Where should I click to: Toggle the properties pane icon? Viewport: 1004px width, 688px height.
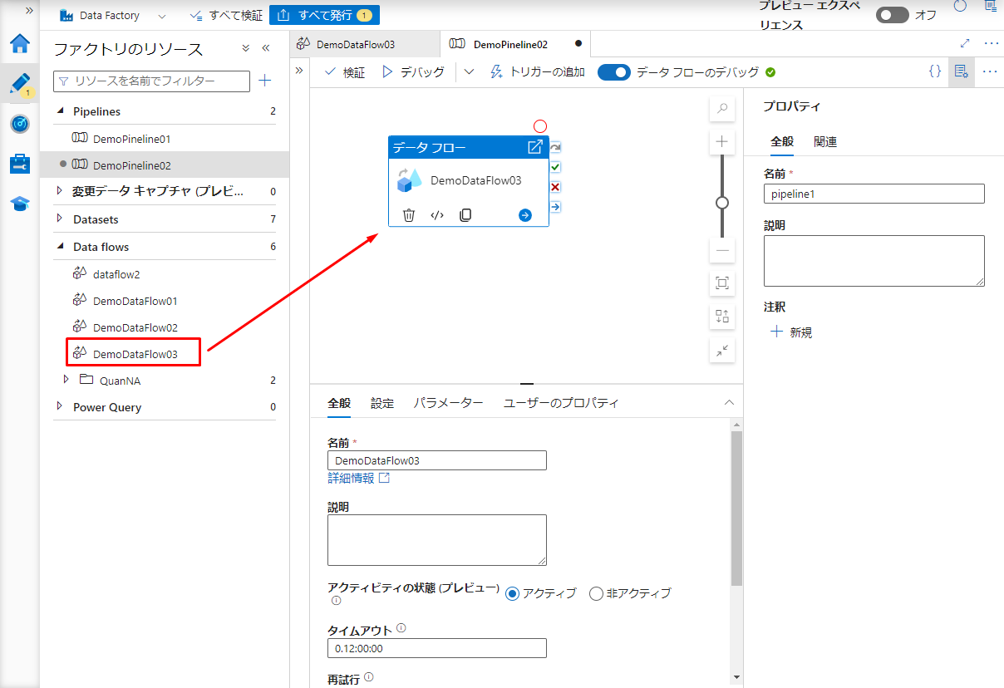coord(960,72)
